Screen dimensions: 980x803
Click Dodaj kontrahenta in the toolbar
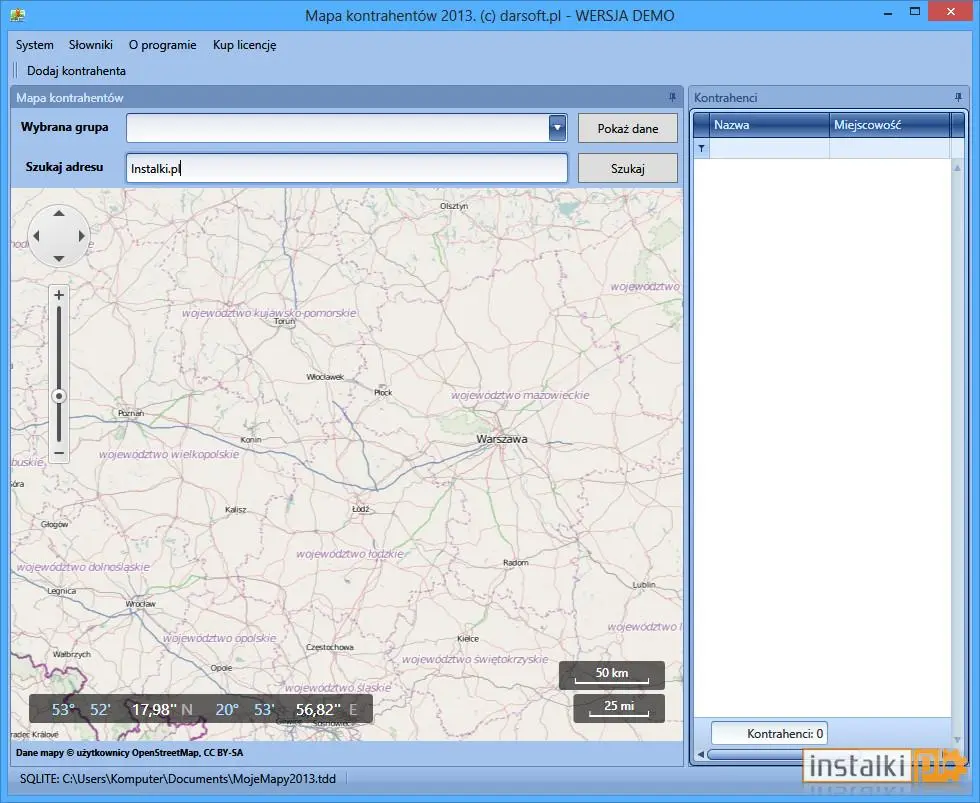76,71
